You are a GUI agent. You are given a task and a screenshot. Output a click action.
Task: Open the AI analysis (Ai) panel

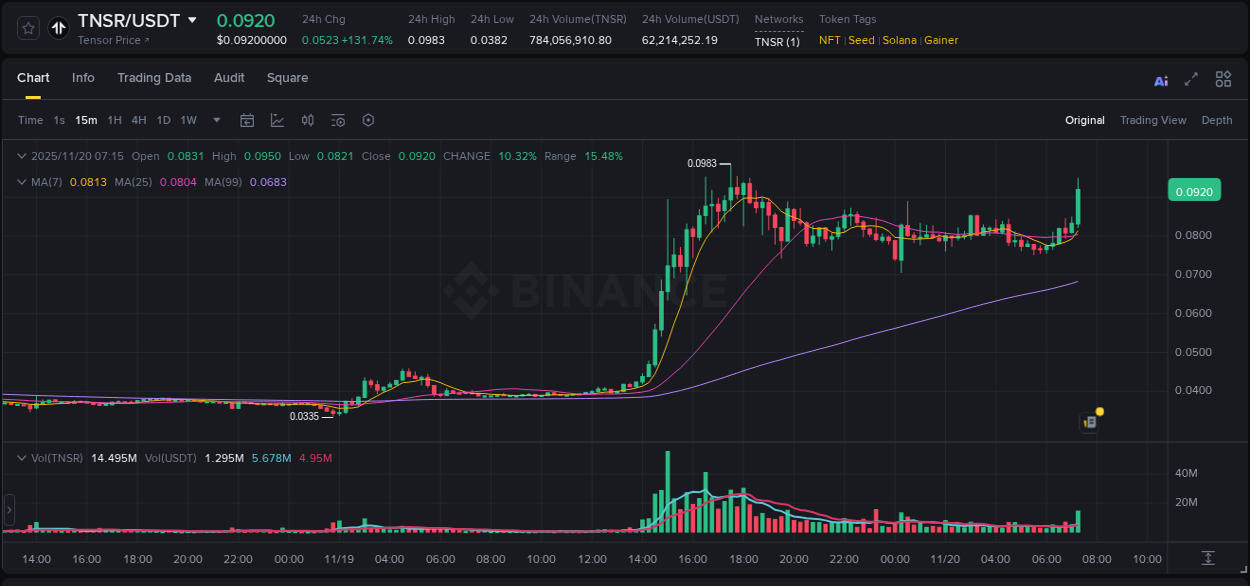click(x=1160, y=79)
